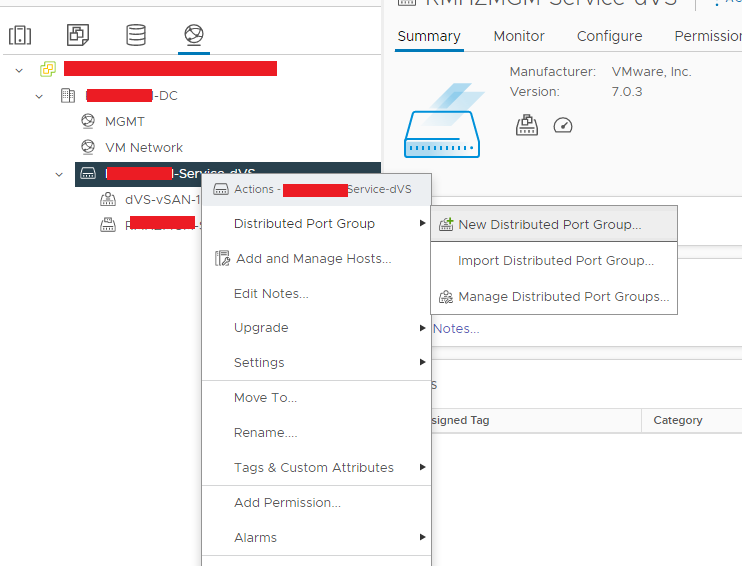Expand the Upgrade submenu arrow
This screenshot has height=566, width=742.
pyautogui.click(x=422, y=327)
